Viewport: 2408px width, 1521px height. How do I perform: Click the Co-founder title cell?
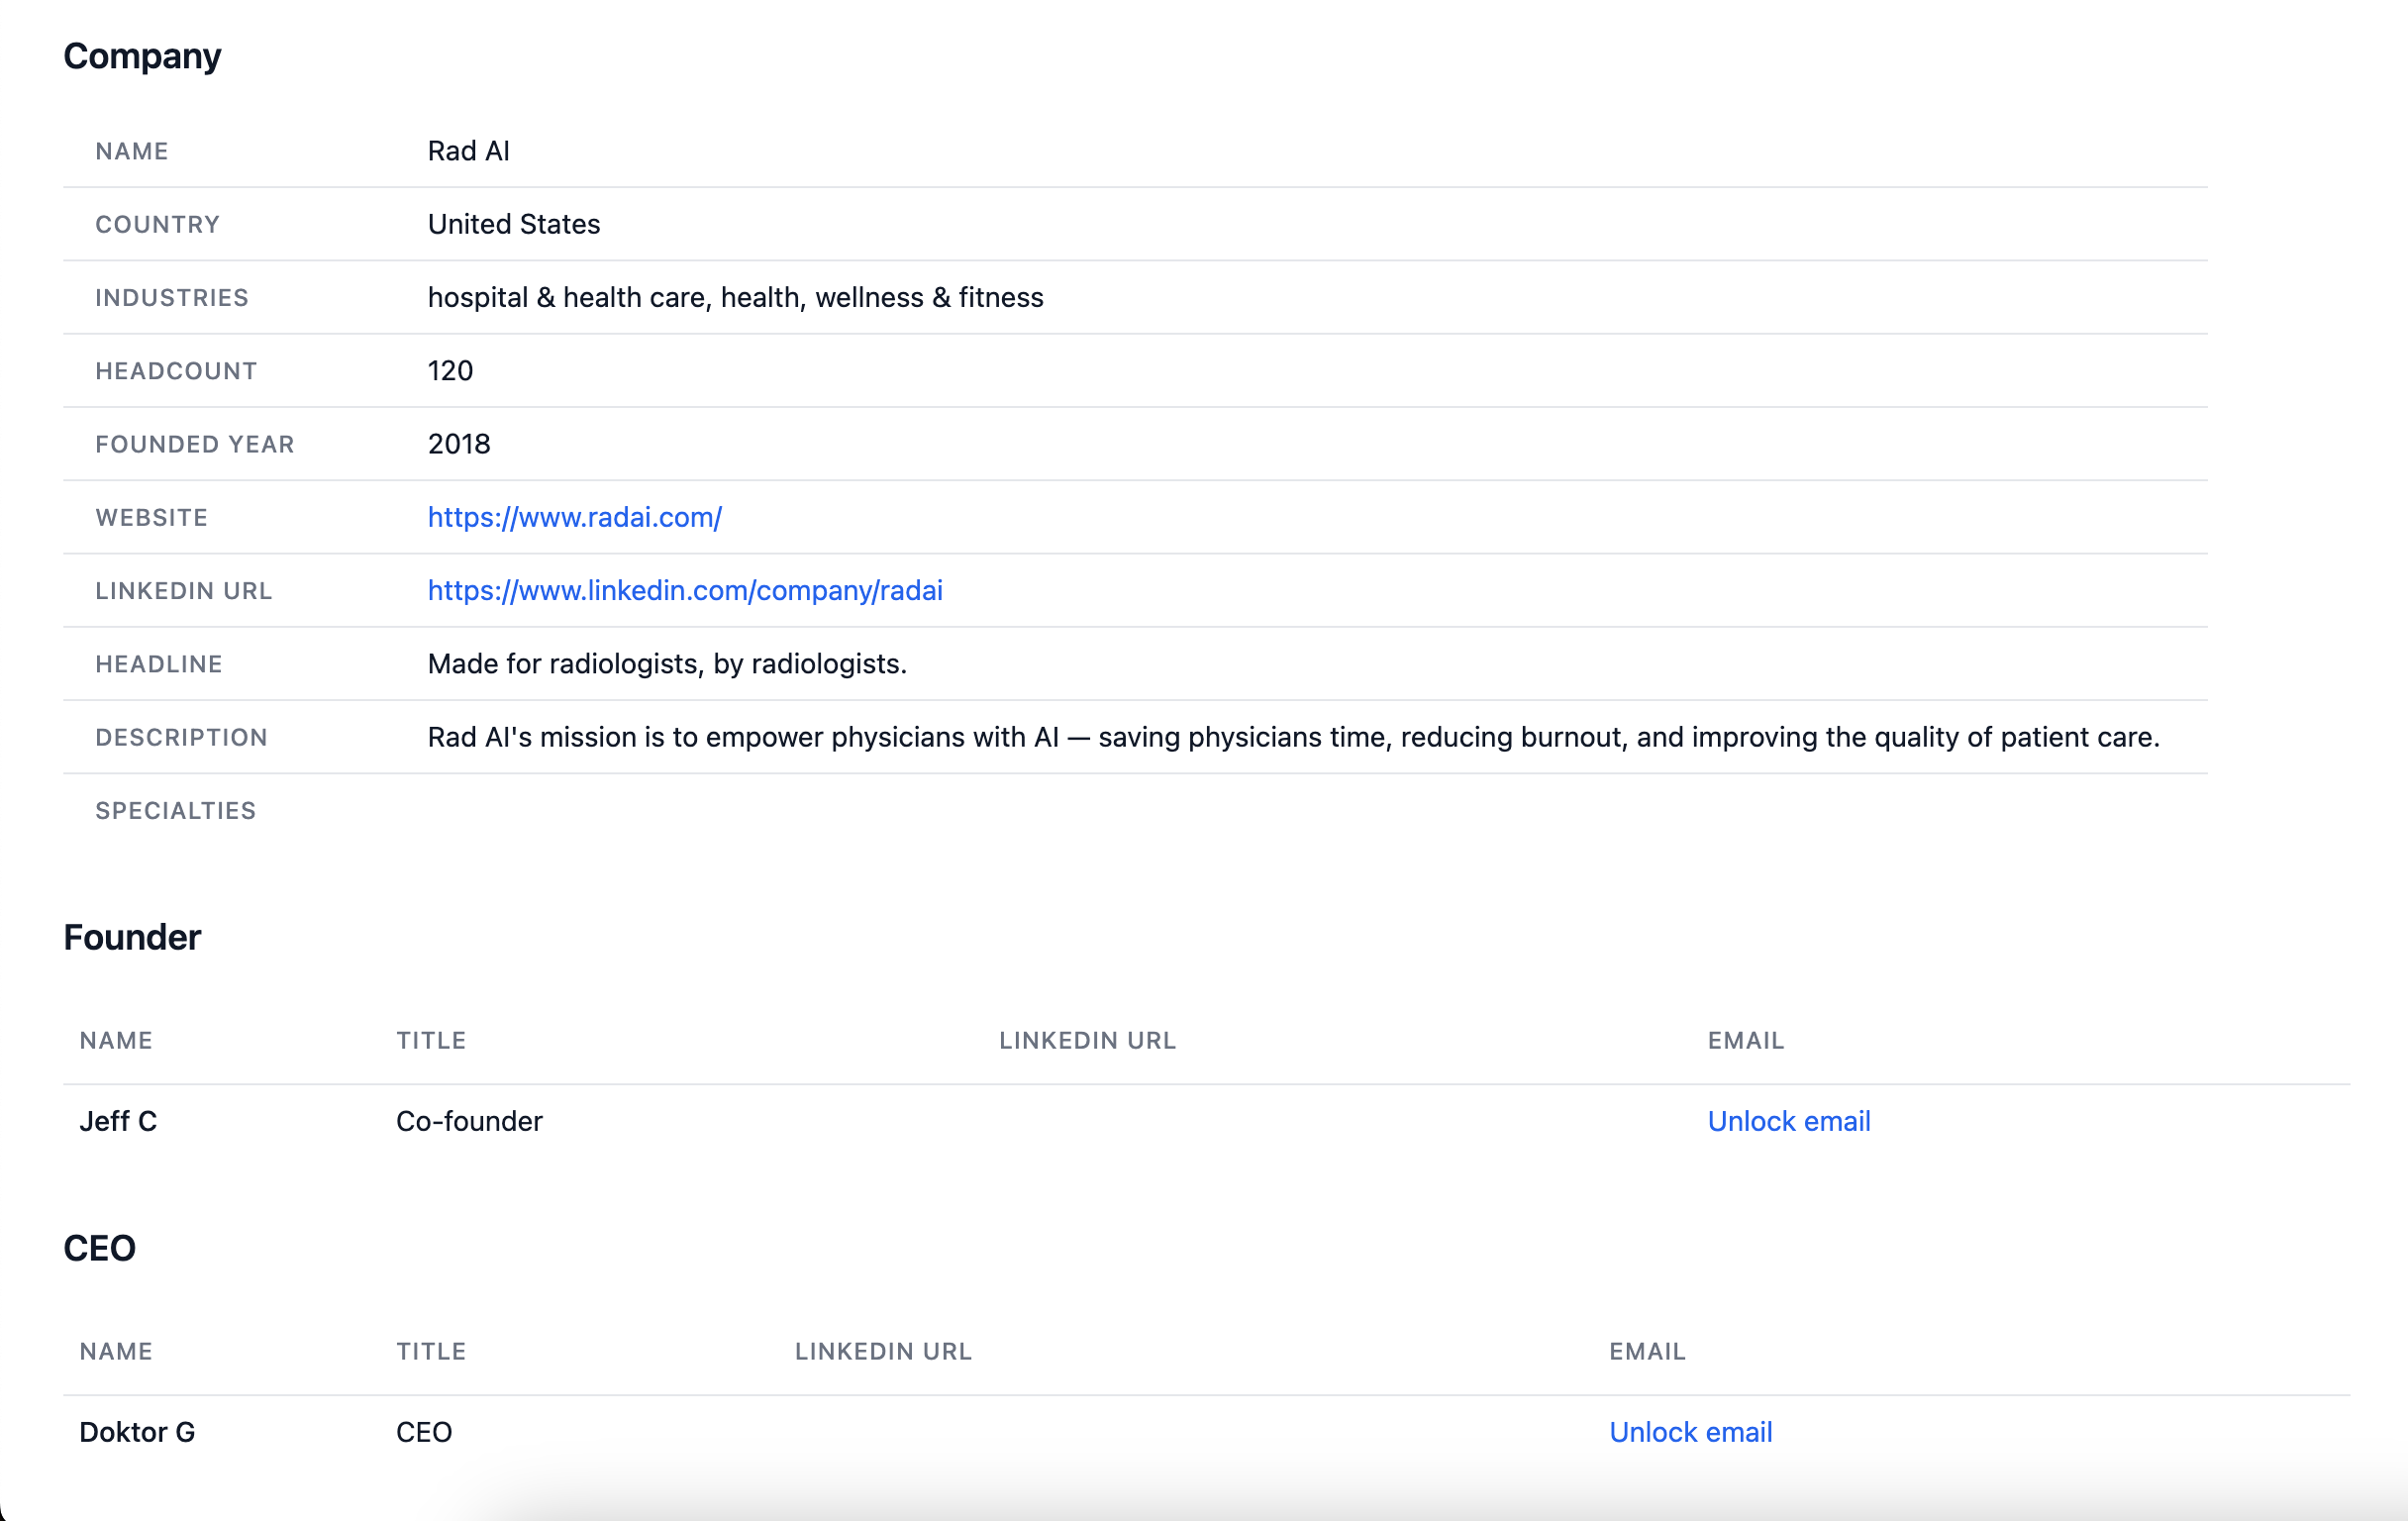469,1121
